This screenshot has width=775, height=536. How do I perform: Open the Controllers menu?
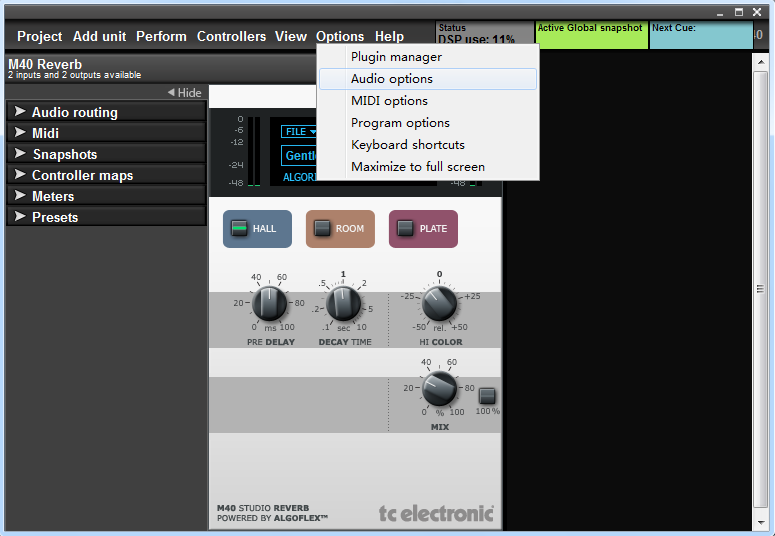[231, 36]
